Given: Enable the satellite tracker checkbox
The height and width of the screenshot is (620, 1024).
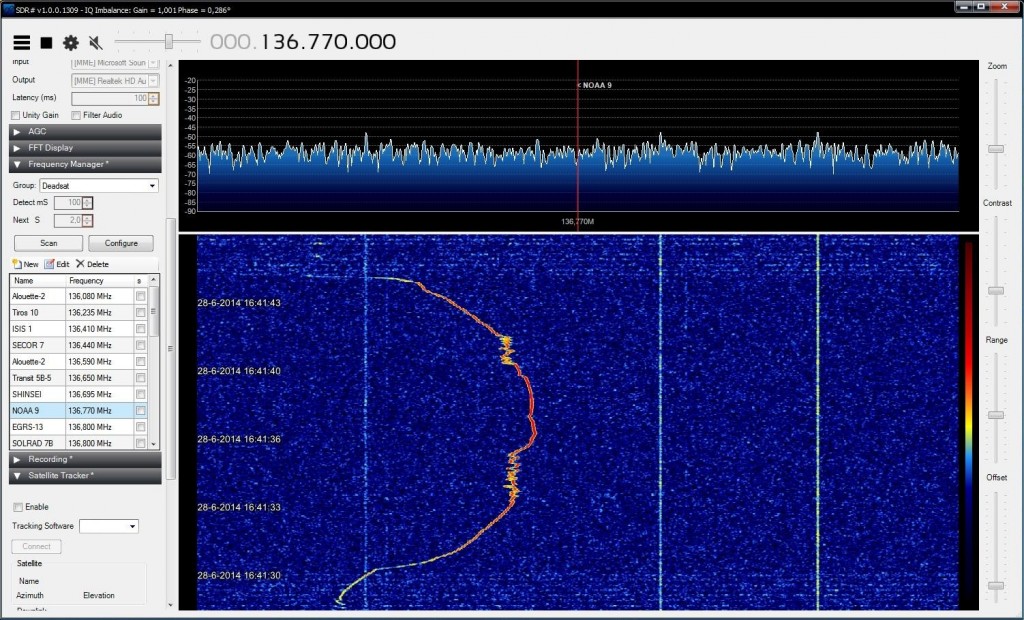Looking at the screenshot, I should (x=17, y=507).
